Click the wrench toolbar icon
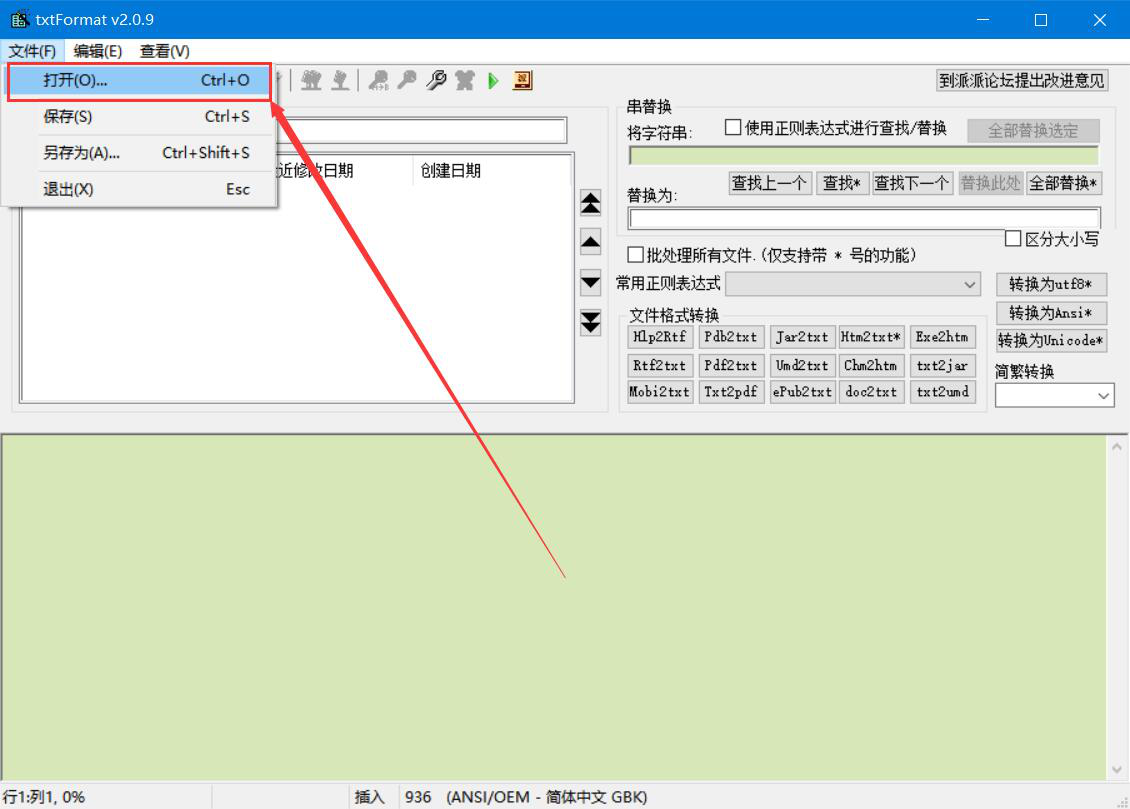The image size is (1130, 809). point(436,80)
